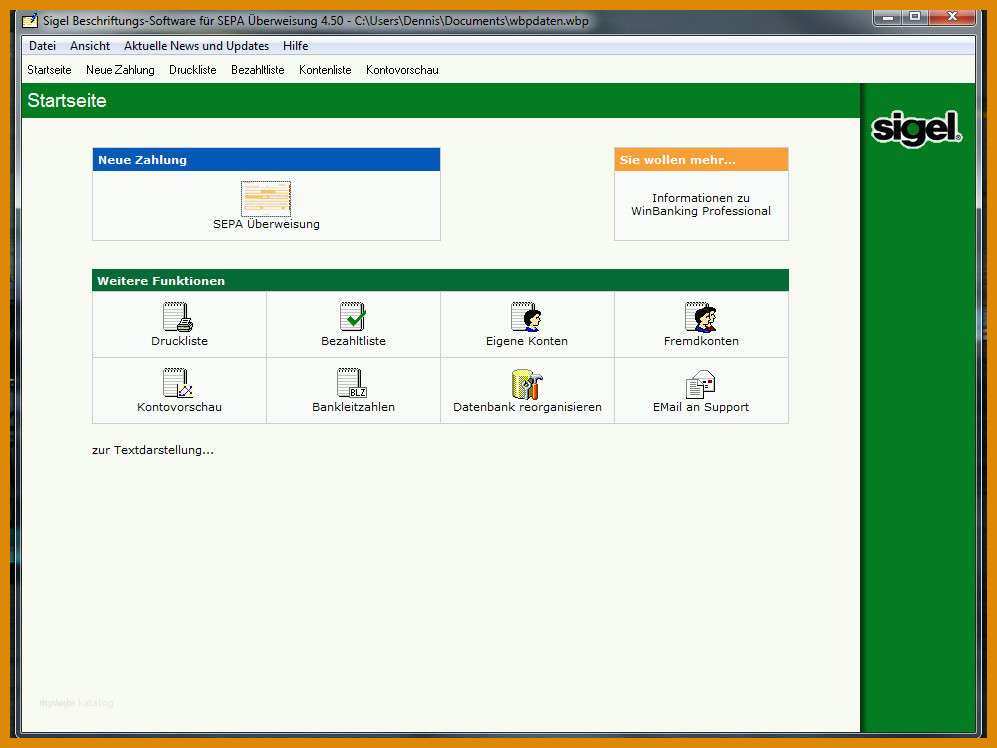Open the Kontovorschau chart icon
997x748 pixels.
(x=178, y=382)
